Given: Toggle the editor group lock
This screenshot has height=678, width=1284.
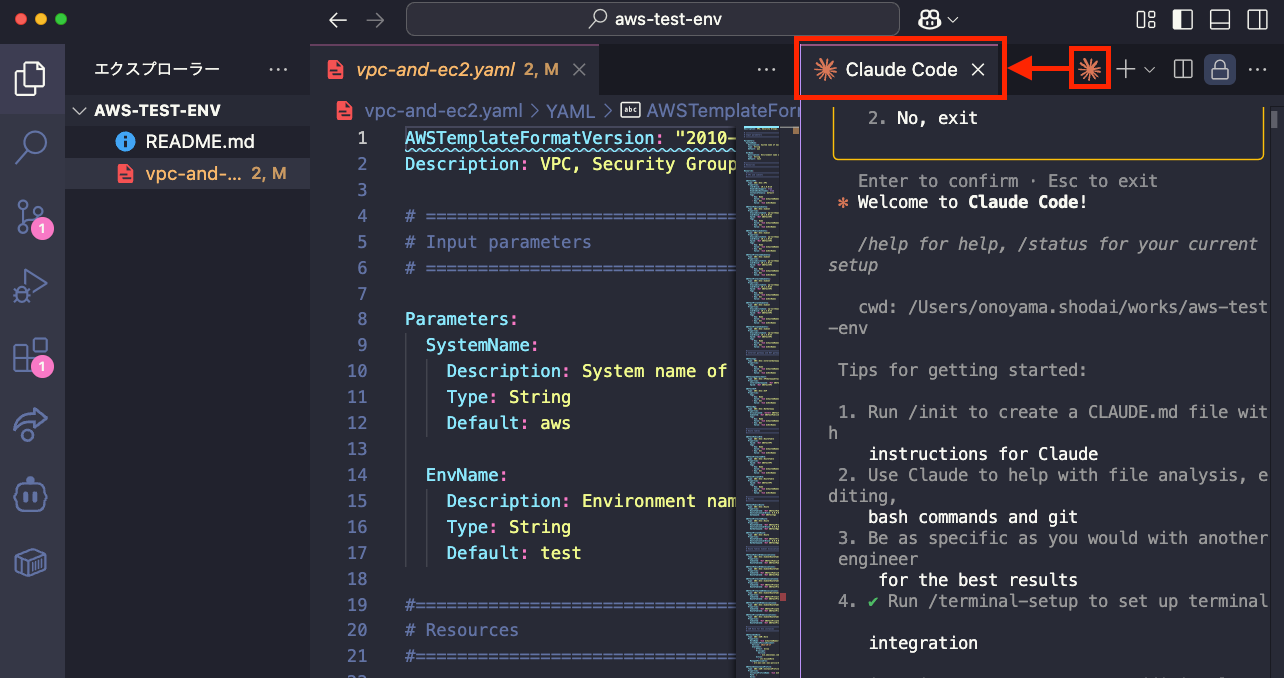Looking at the screenshot, I should (x=1219, y=69).
